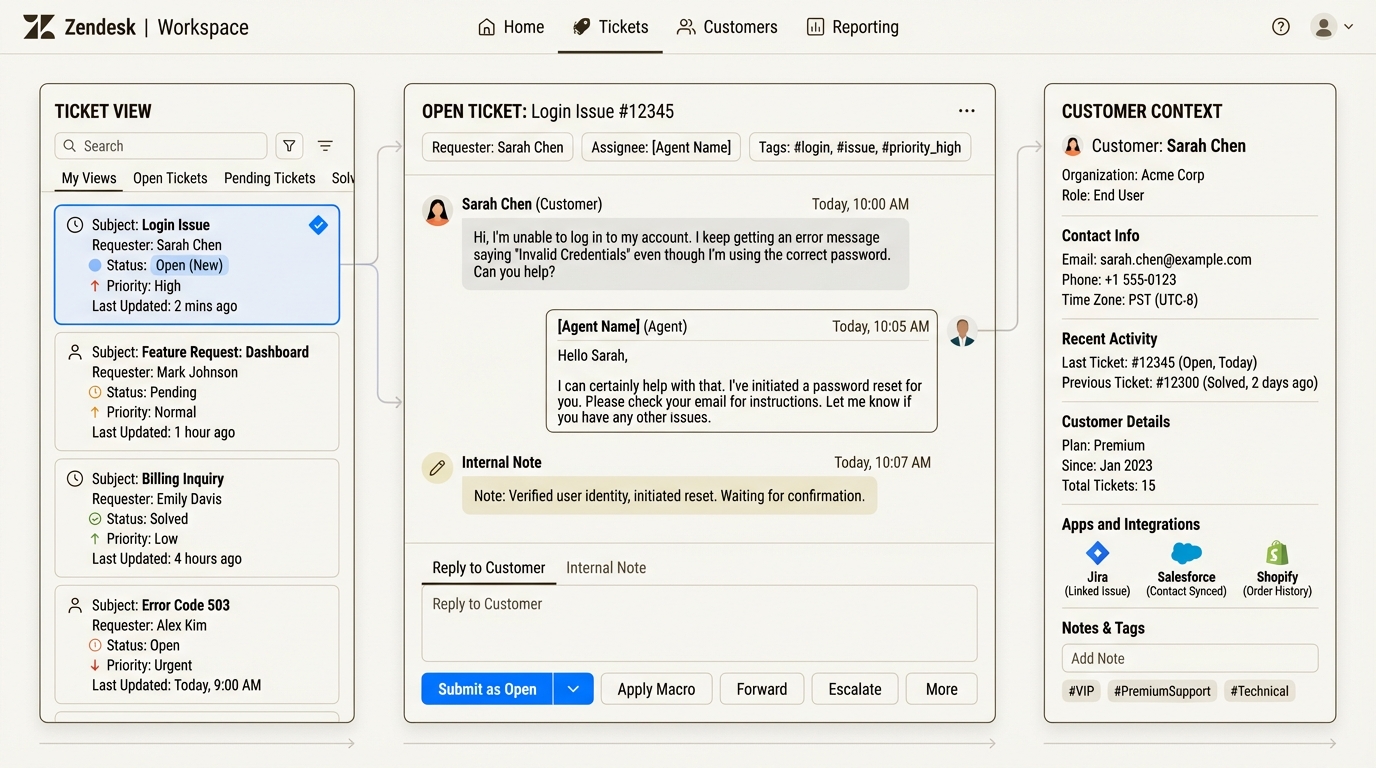Click the sort icon beside the filter
Viewport: 1376px width, 768px height.
point(325,145)
